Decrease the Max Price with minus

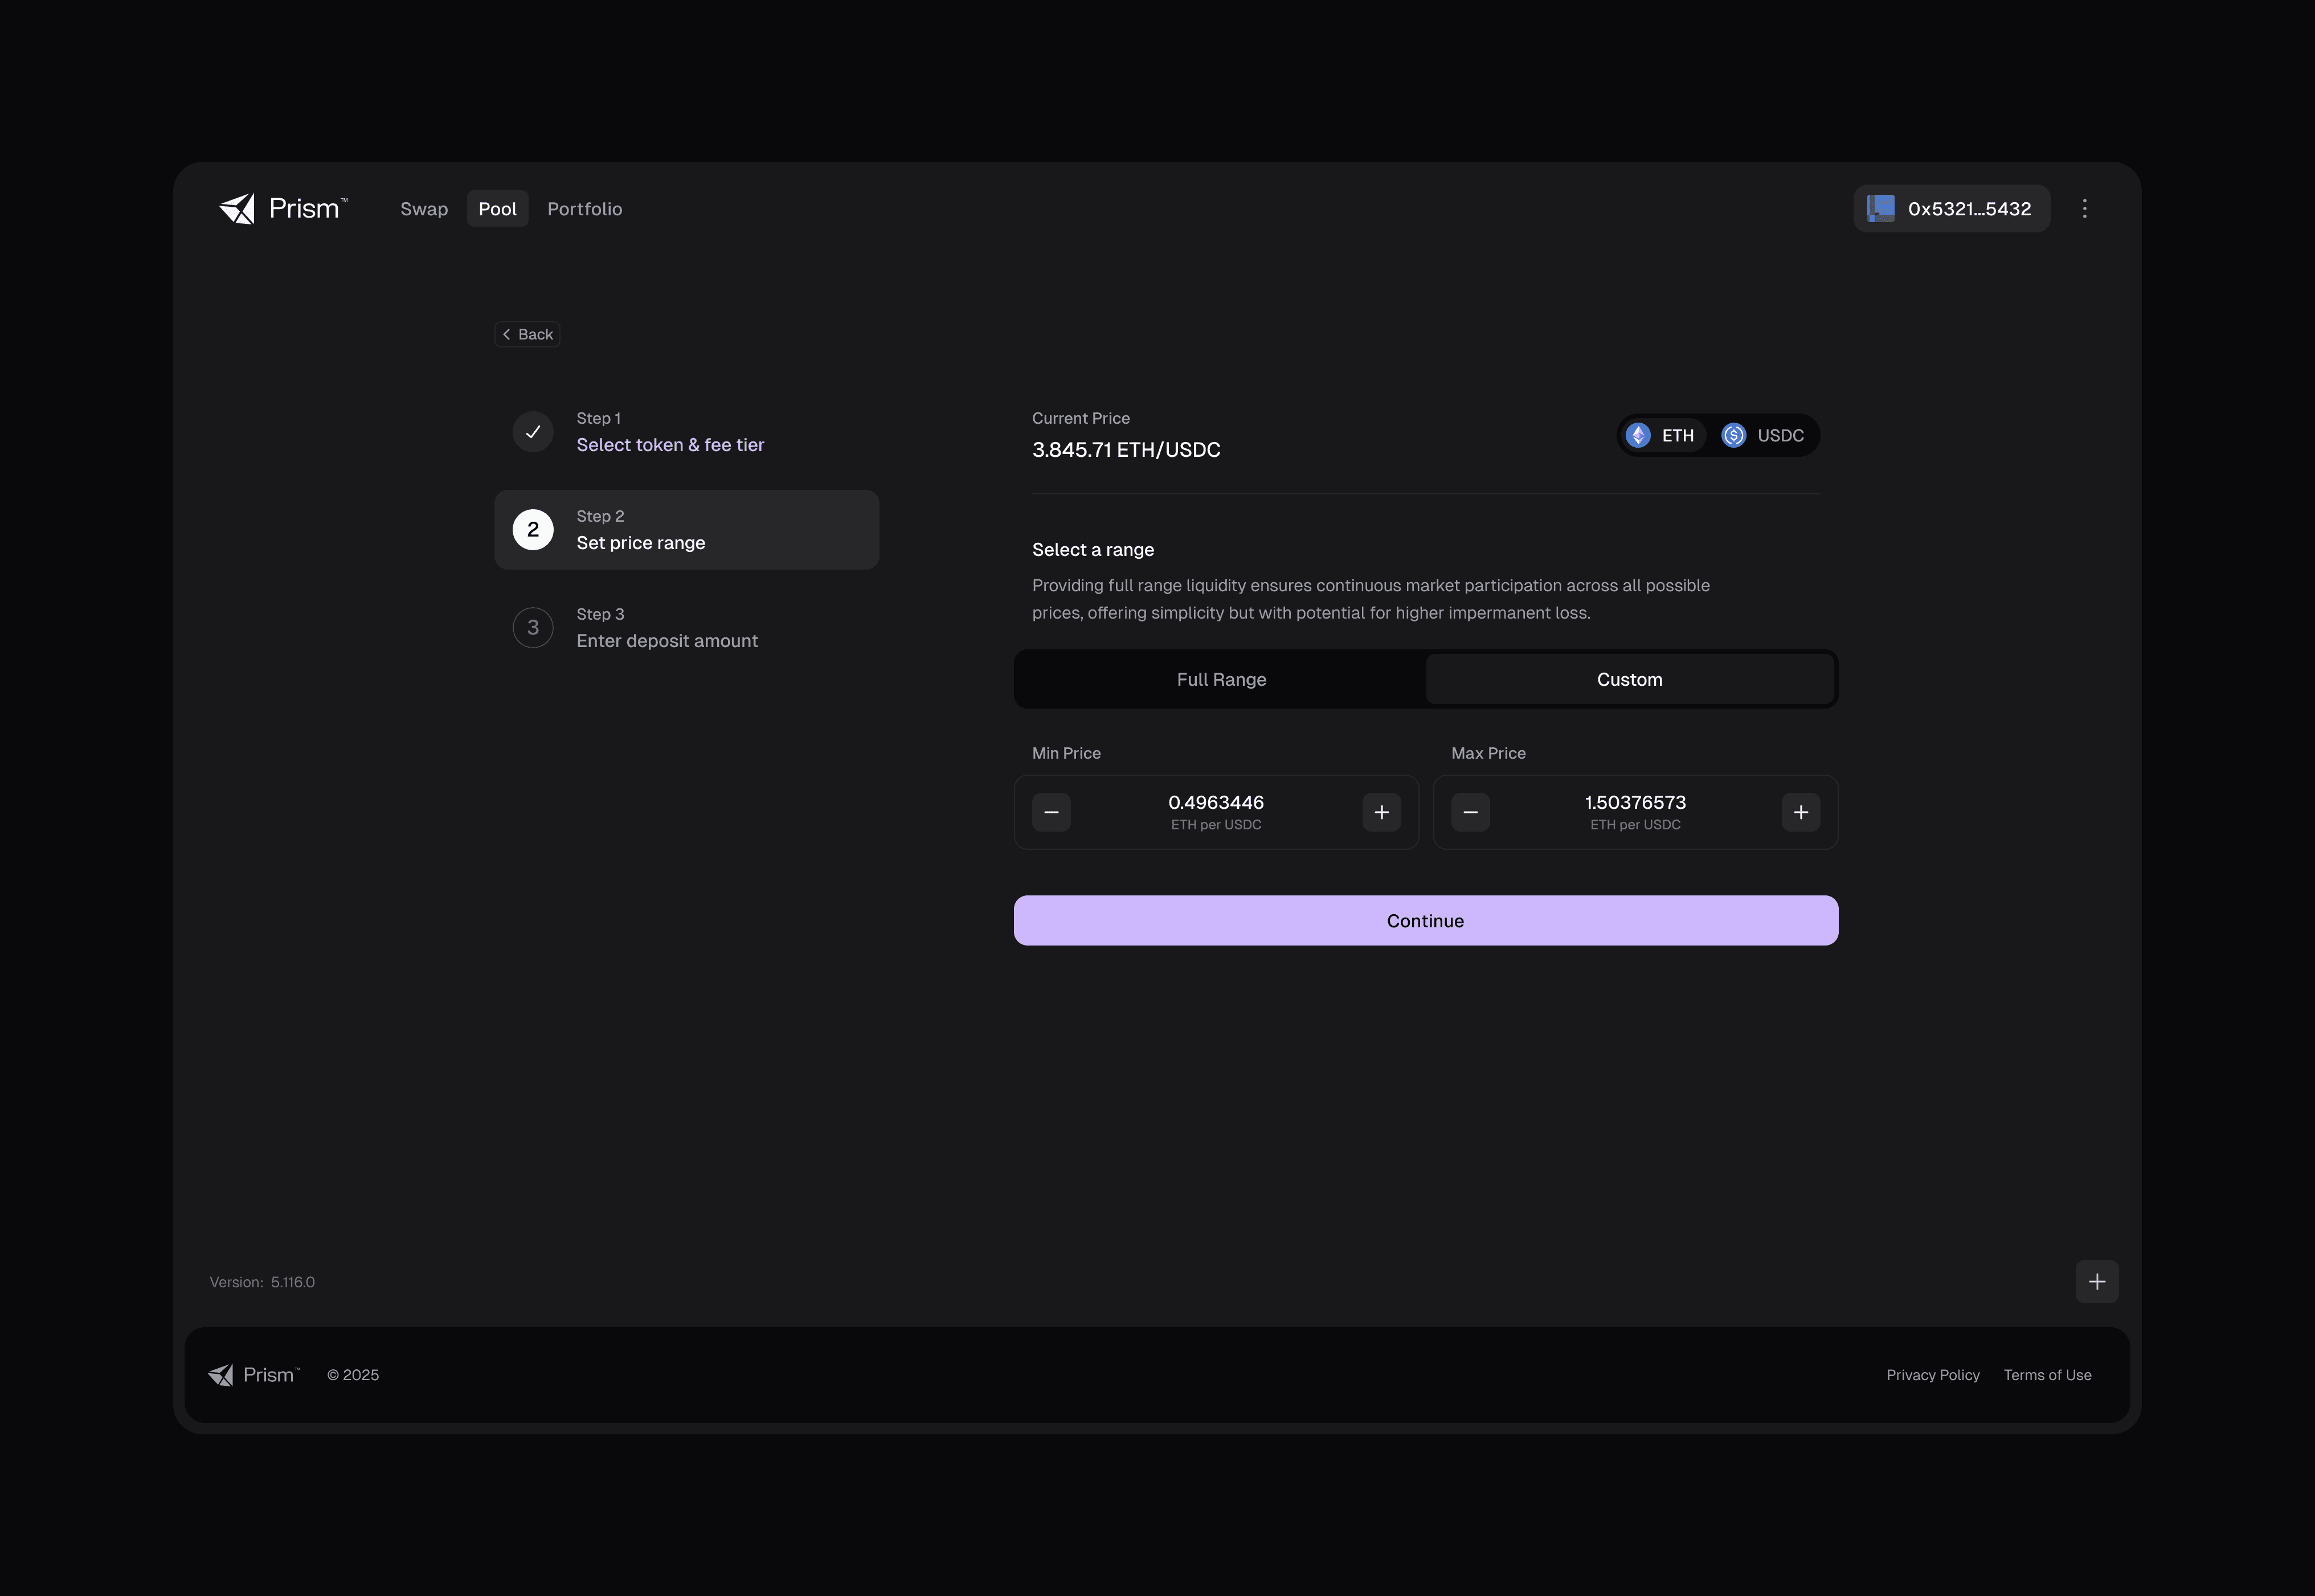pyautogui.click(x=1470, y=813)
